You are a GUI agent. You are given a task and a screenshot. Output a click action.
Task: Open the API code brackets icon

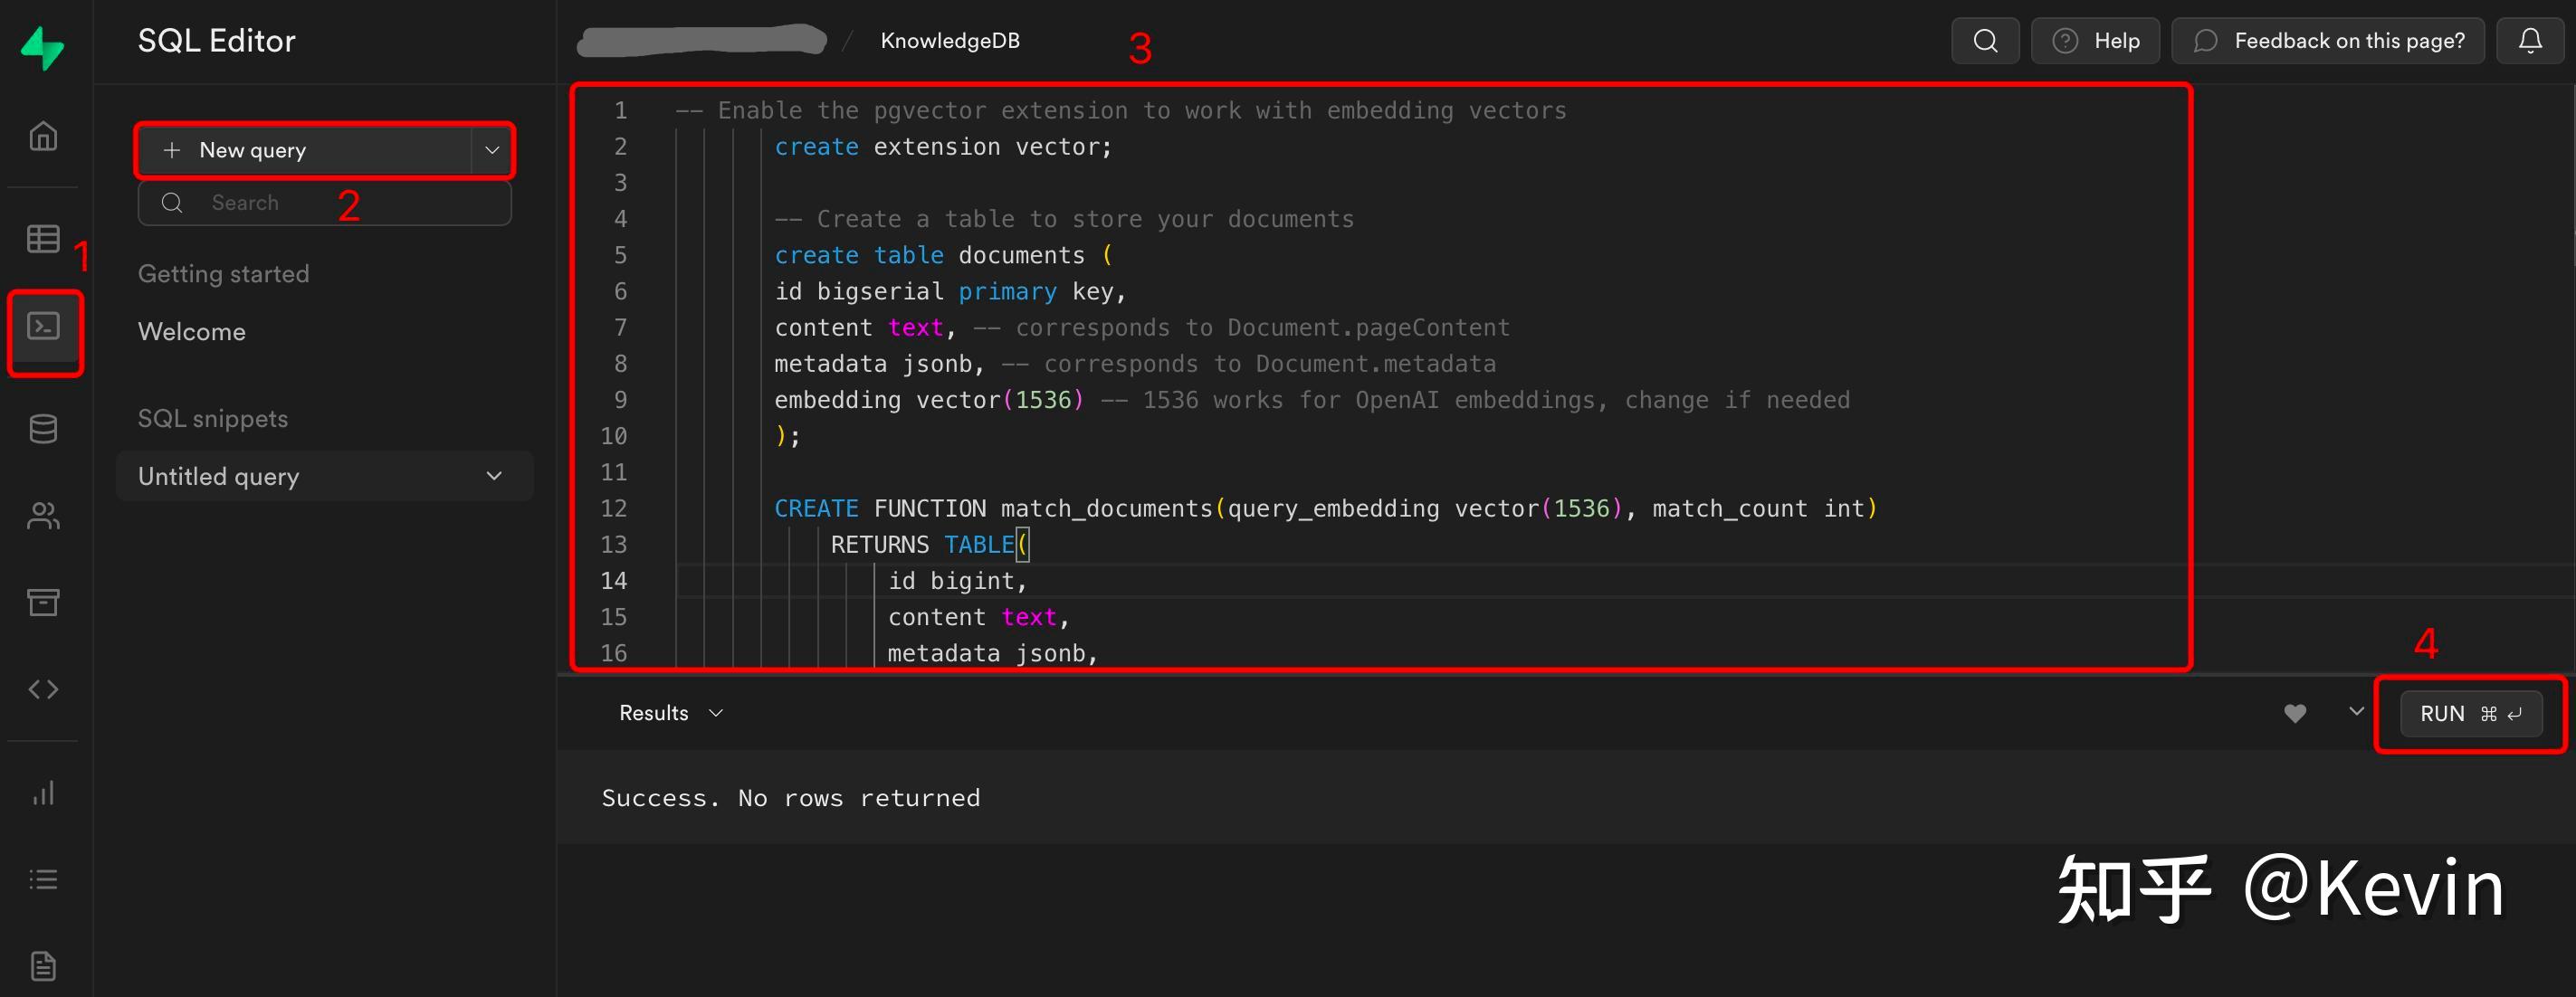click(43, 689)
